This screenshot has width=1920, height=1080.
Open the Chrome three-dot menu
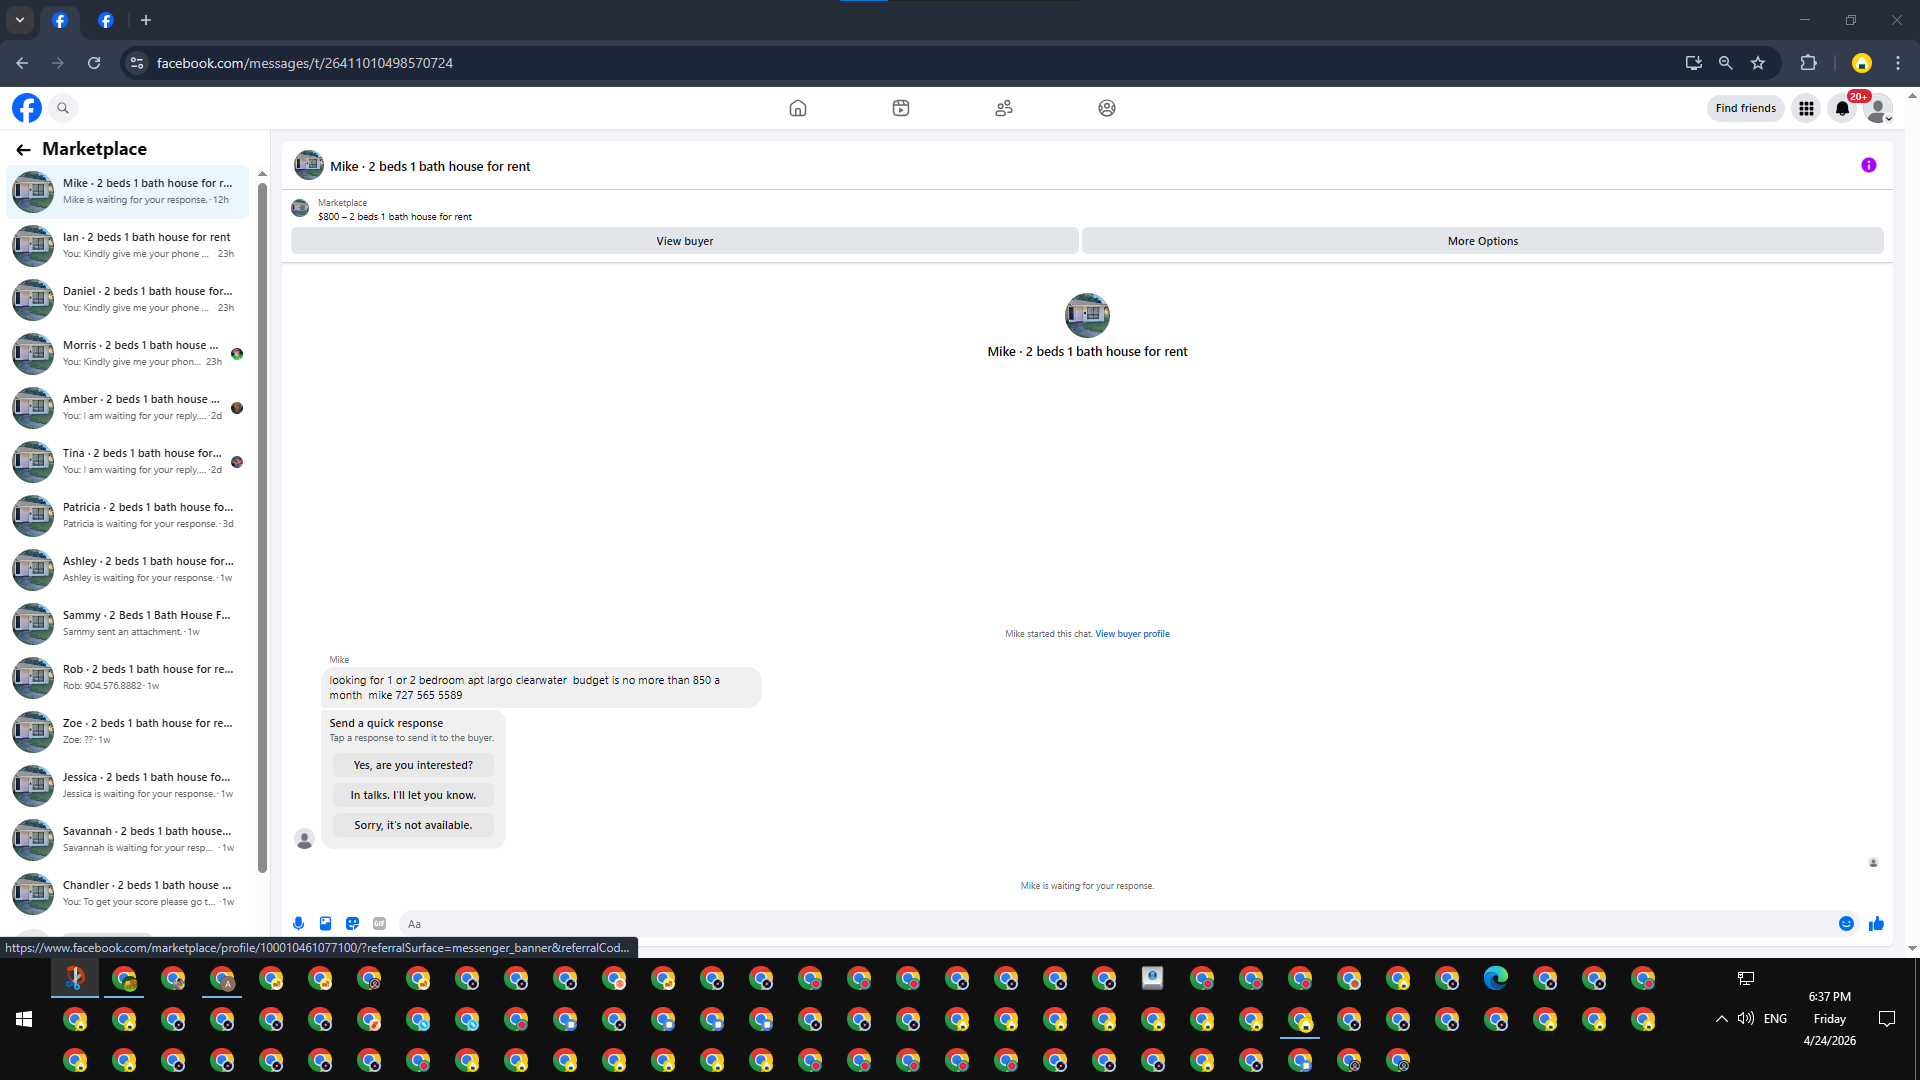1898,63
